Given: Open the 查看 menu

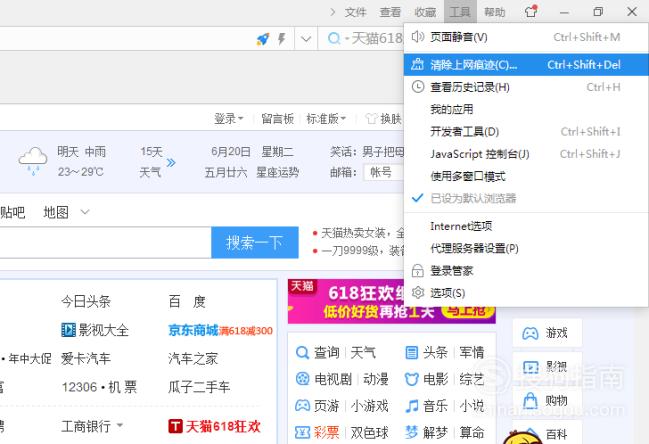Looking at the screenshot, I should pos(390,12).
